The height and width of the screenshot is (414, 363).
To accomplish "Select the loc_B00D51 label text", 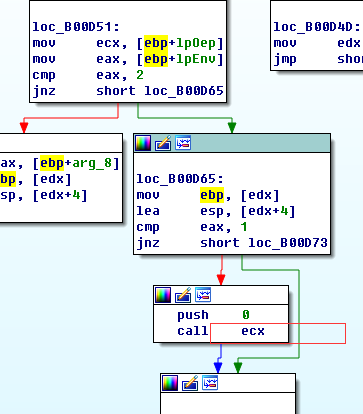I will pyautogui.click(x=76, y=27).
